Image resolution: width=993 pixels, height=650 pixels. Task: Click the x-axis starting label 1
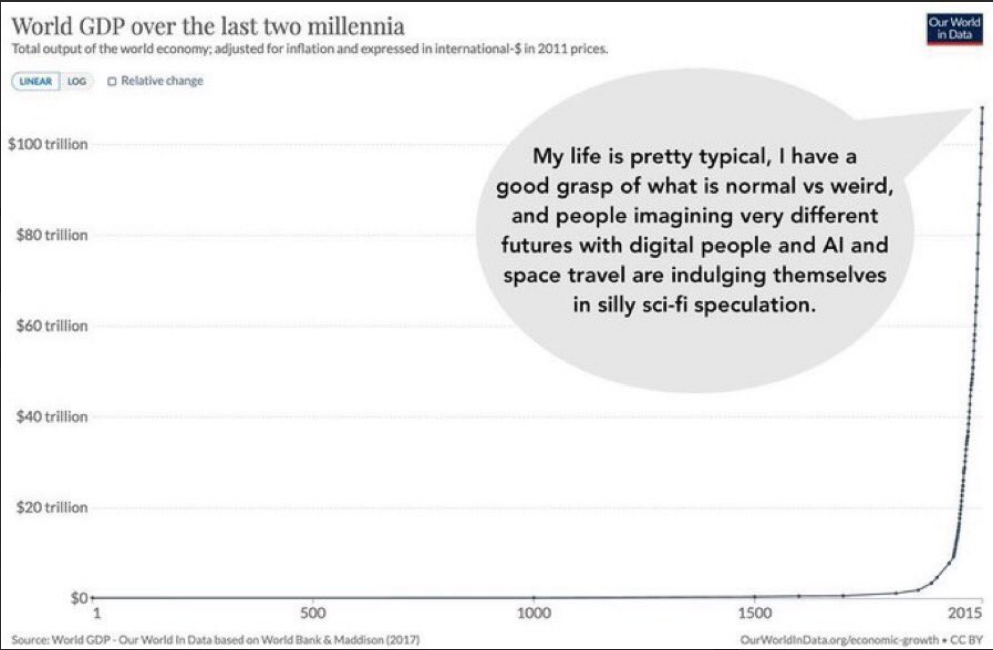97,613
